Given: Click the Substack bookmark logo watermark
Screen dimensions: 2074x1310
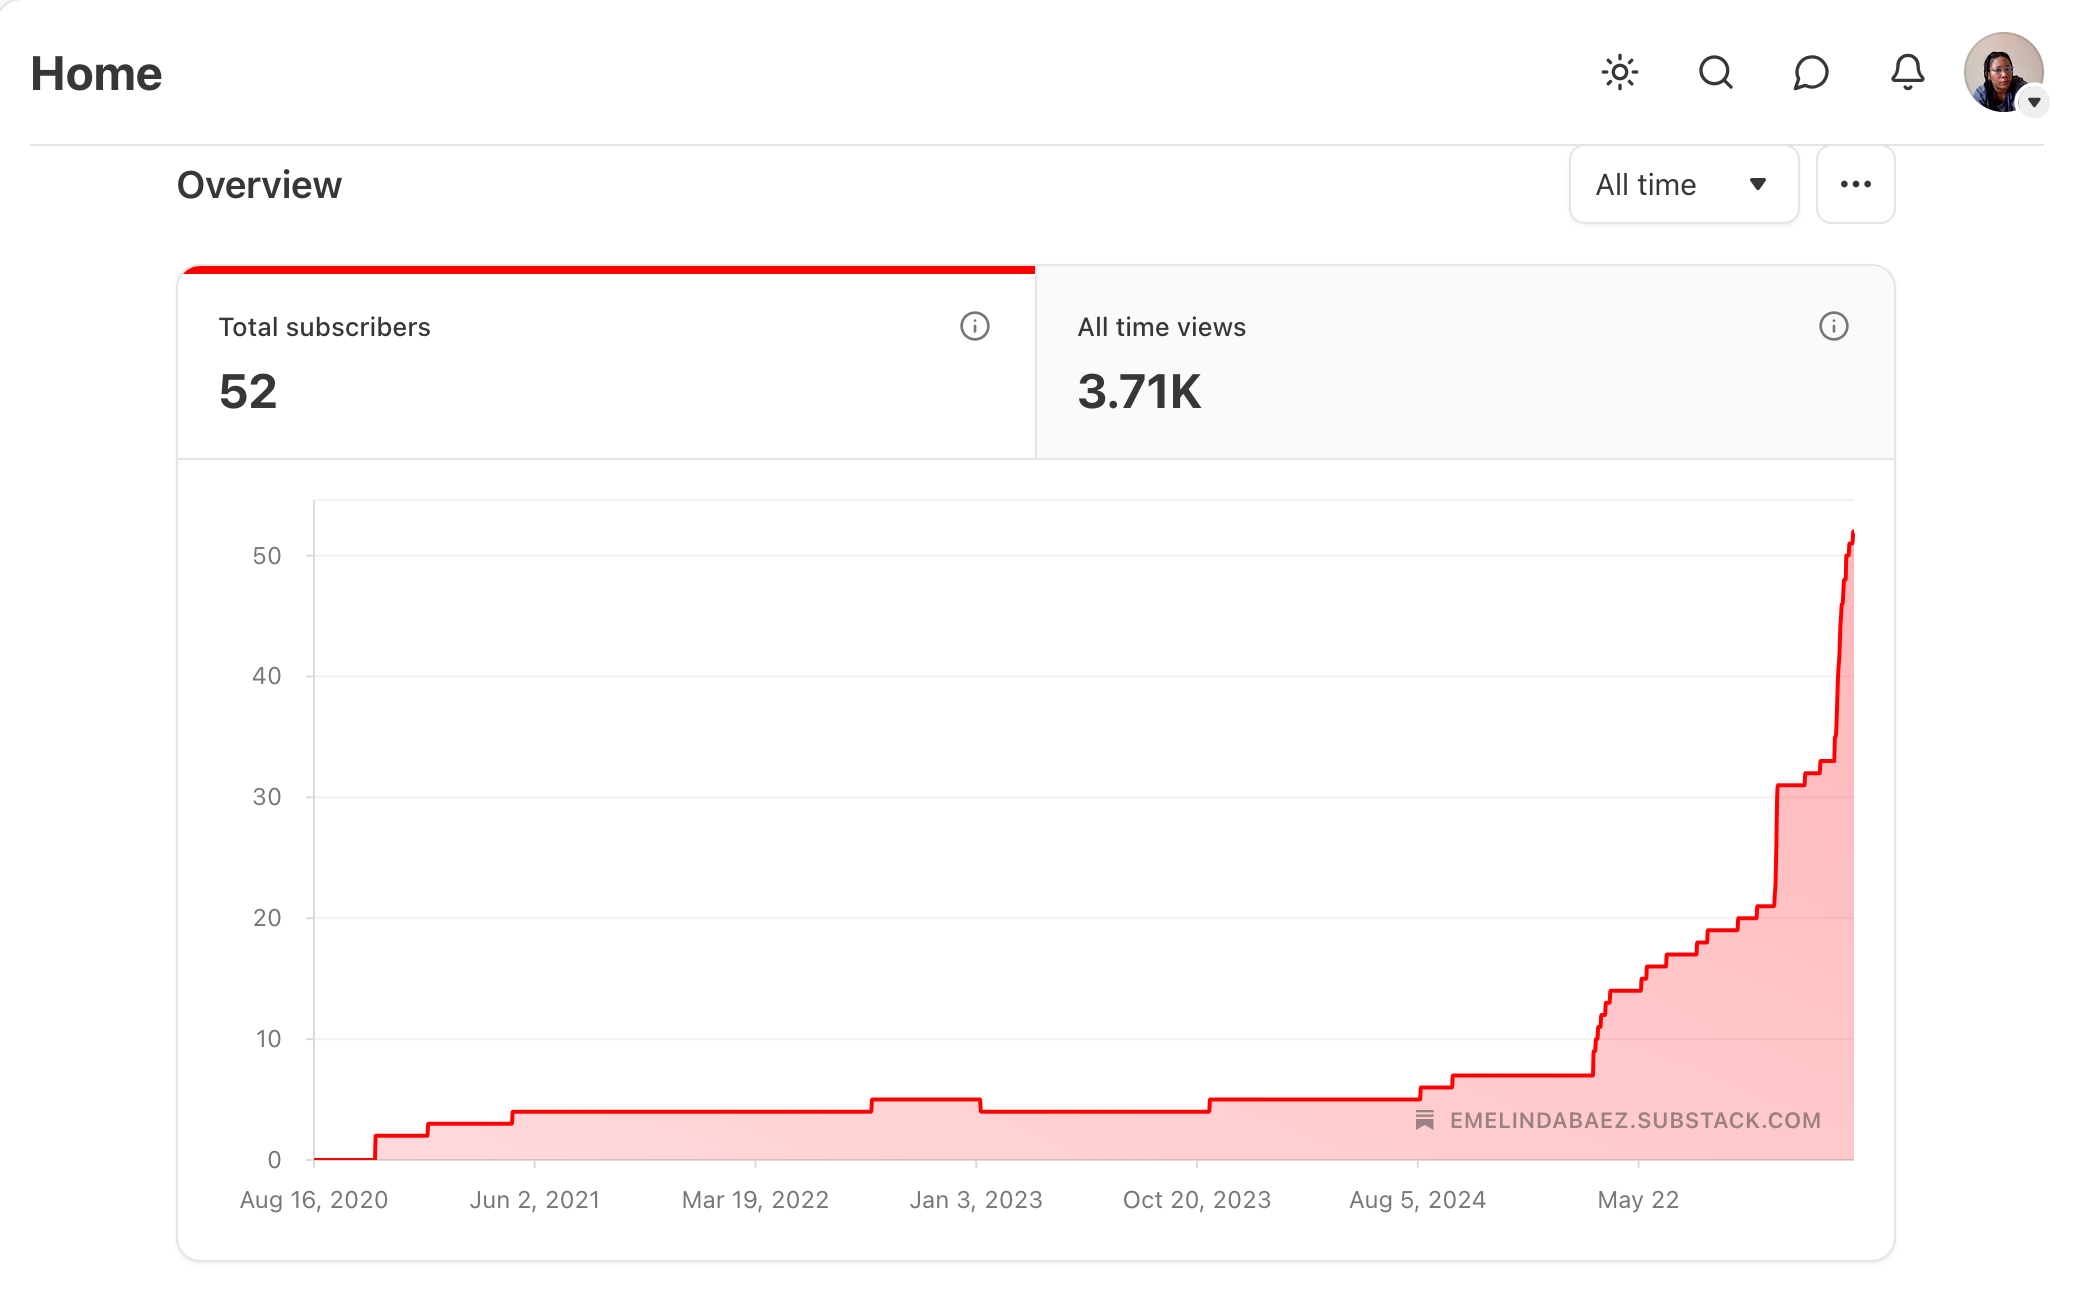Looking at the screenshot, I should tap(1425, 1120).
